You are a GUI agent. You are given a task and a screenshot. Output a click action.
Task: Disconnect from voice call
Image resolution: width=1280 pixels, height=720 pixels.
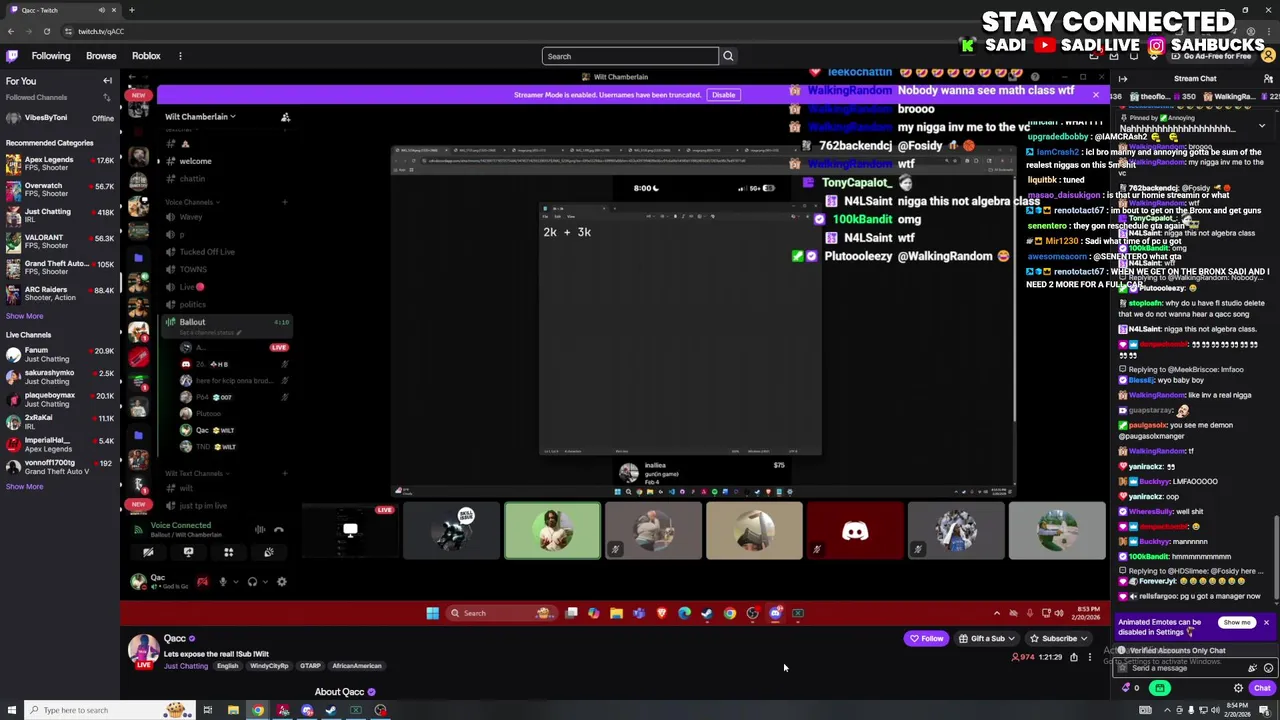279,530
